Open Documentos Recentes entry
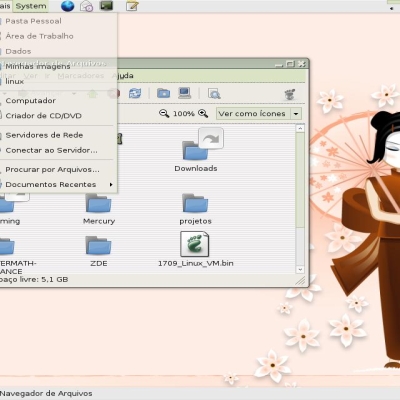 point(51,184)
